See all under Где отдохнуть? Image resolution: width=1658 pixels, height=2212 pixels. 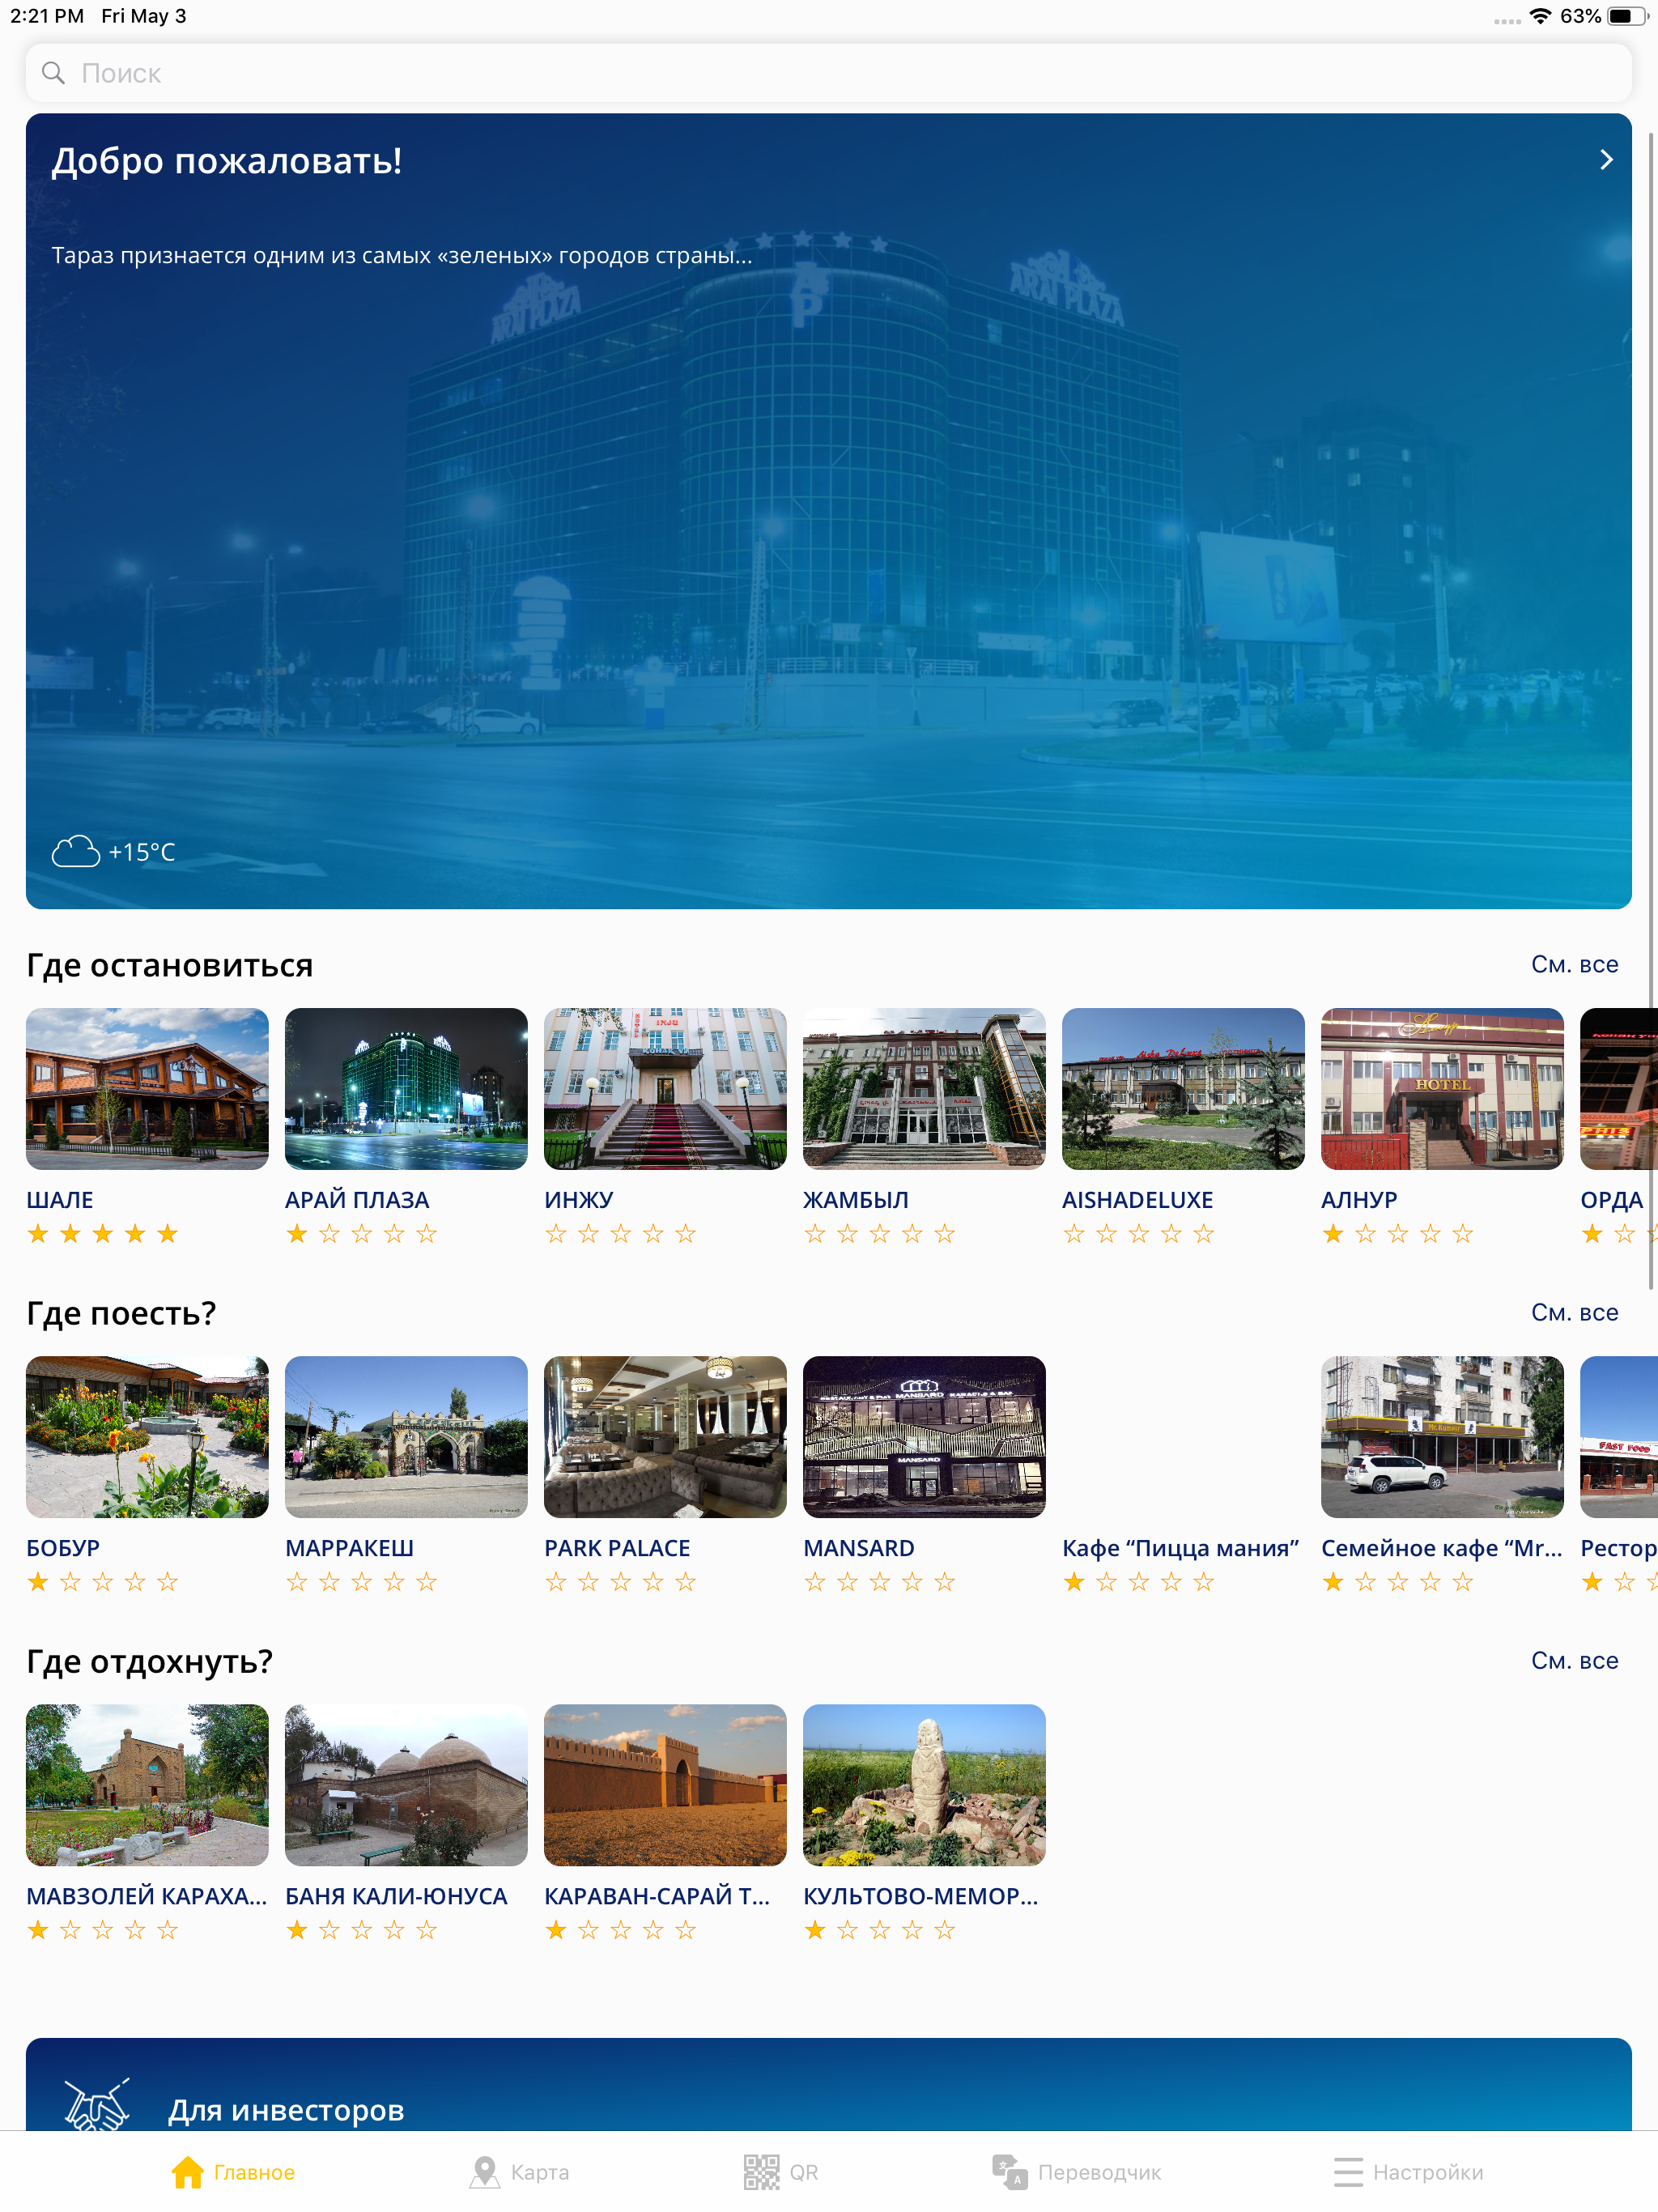click(1574, 1660)
